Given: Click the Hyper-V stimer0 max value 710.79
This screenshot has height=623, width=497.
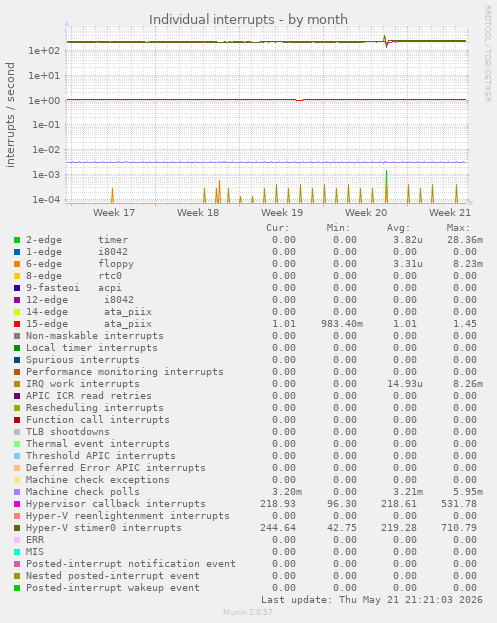Looking at the screenshot, I should (459, 528).
